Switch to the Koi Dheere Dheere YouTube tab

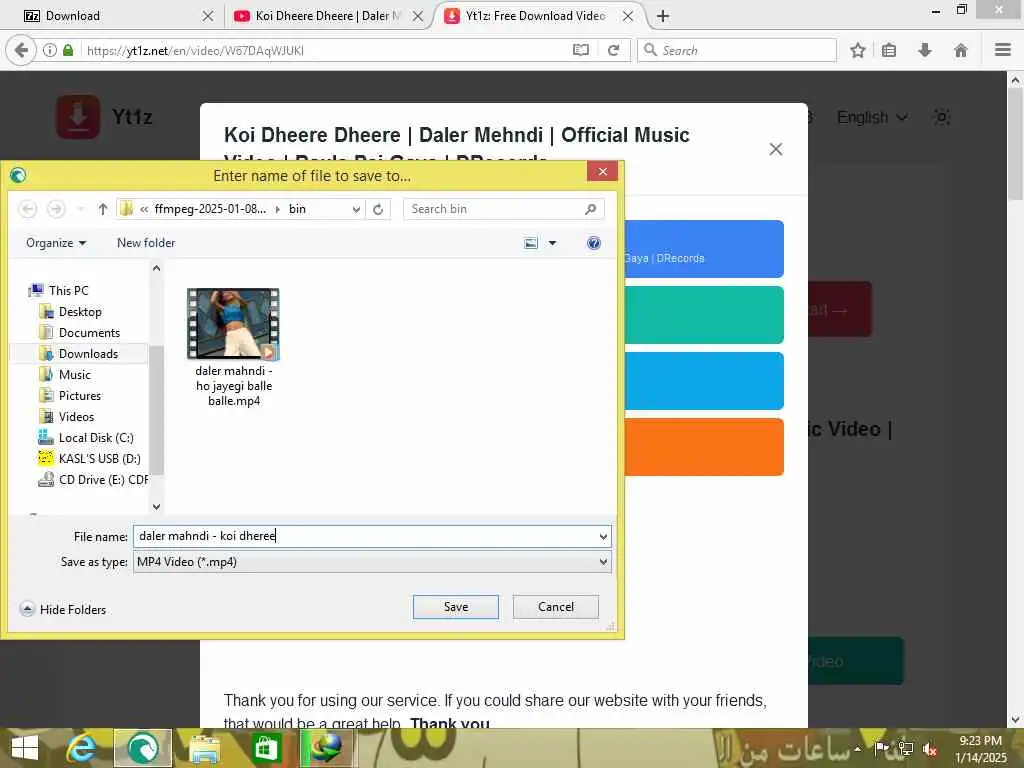click(328, 16)
